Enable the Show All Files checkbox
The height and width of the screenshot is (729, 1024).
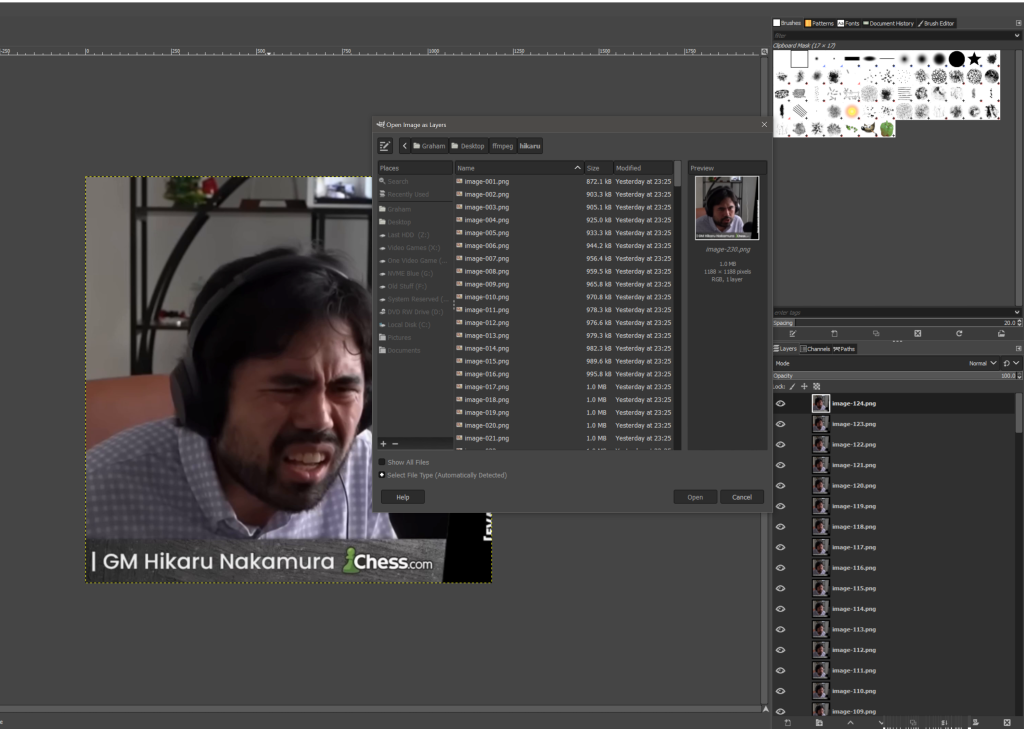pyautogui.click(x=382, y=462)
